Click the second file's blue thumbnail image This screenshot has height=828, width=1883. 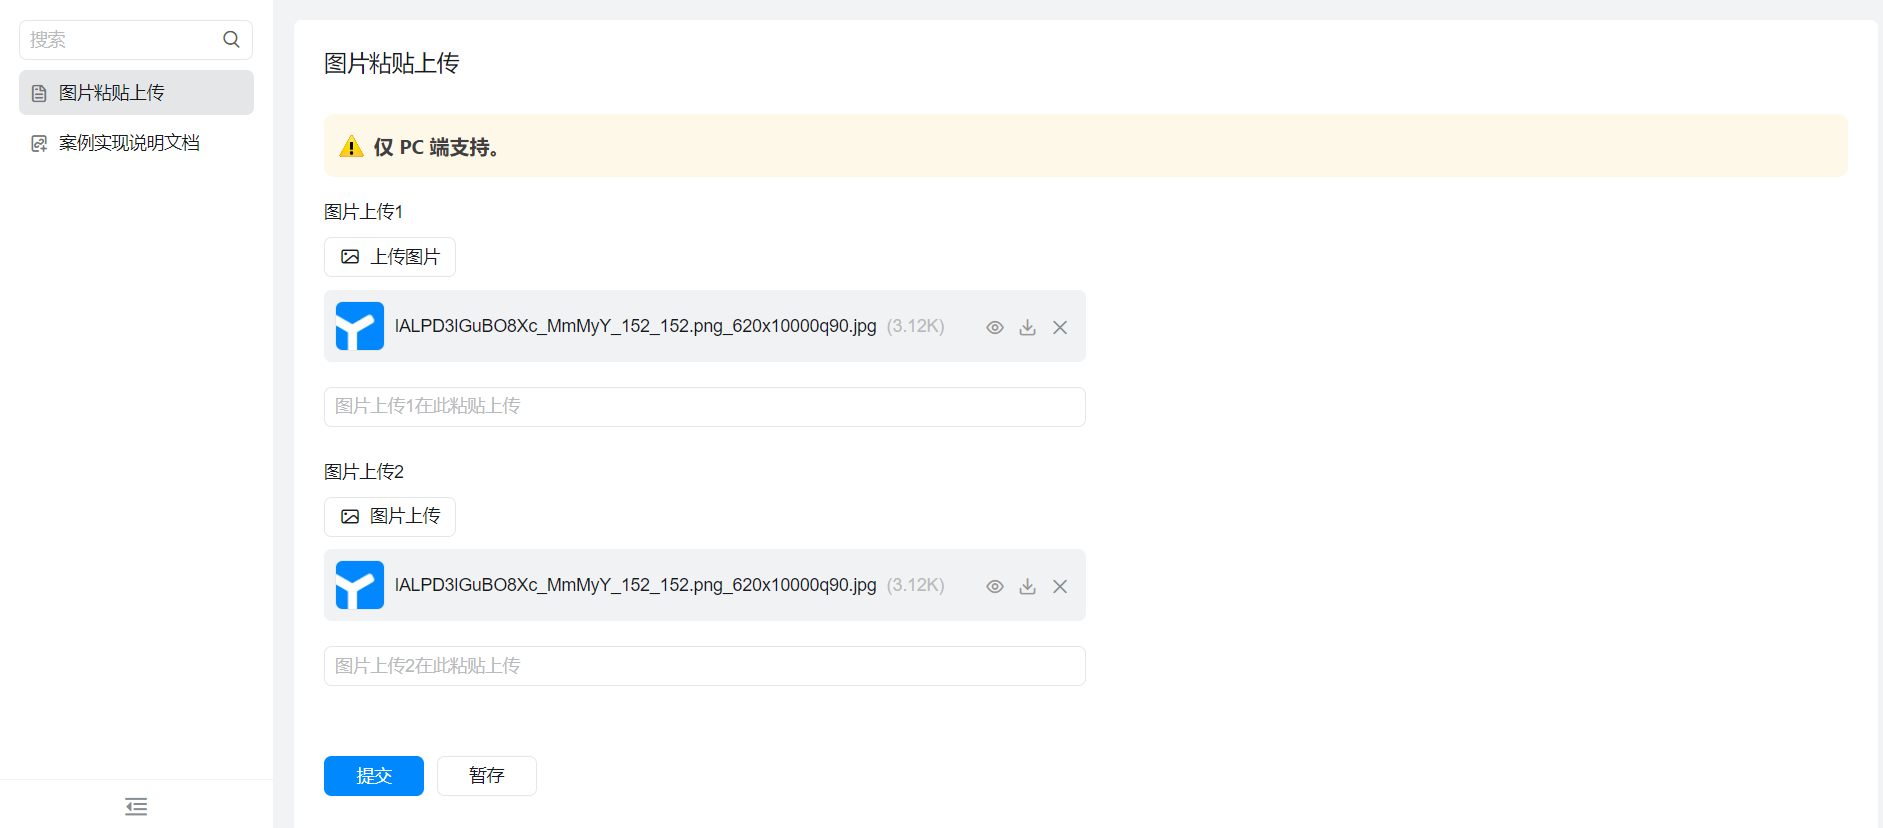pyautogui.click(x=359, y=585)
